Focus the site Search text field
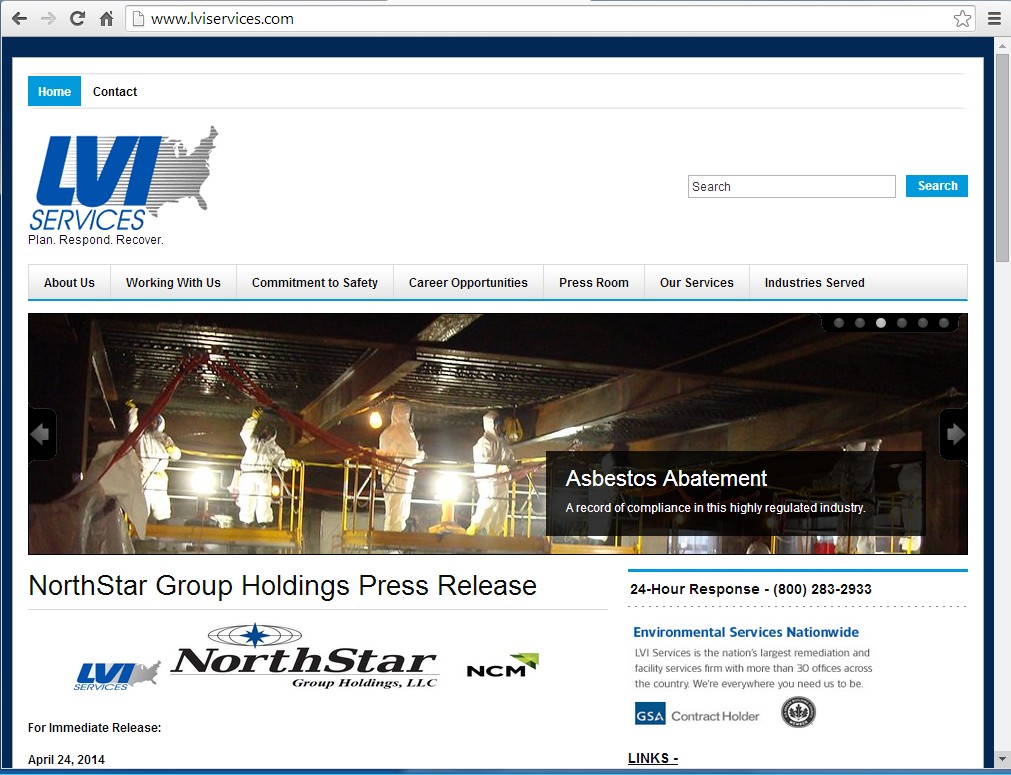 tap(792, 186)
